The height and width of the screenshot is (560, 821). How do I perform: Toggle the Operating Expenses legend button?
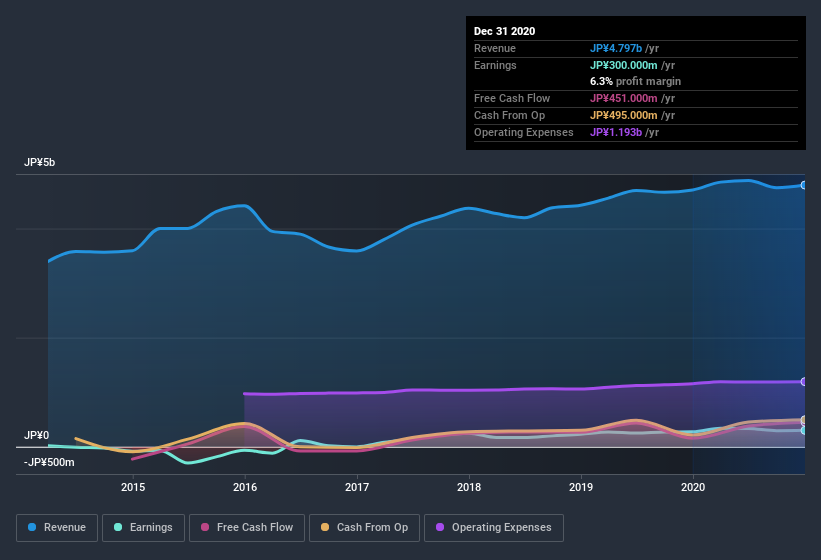click(x=494, y=528)
